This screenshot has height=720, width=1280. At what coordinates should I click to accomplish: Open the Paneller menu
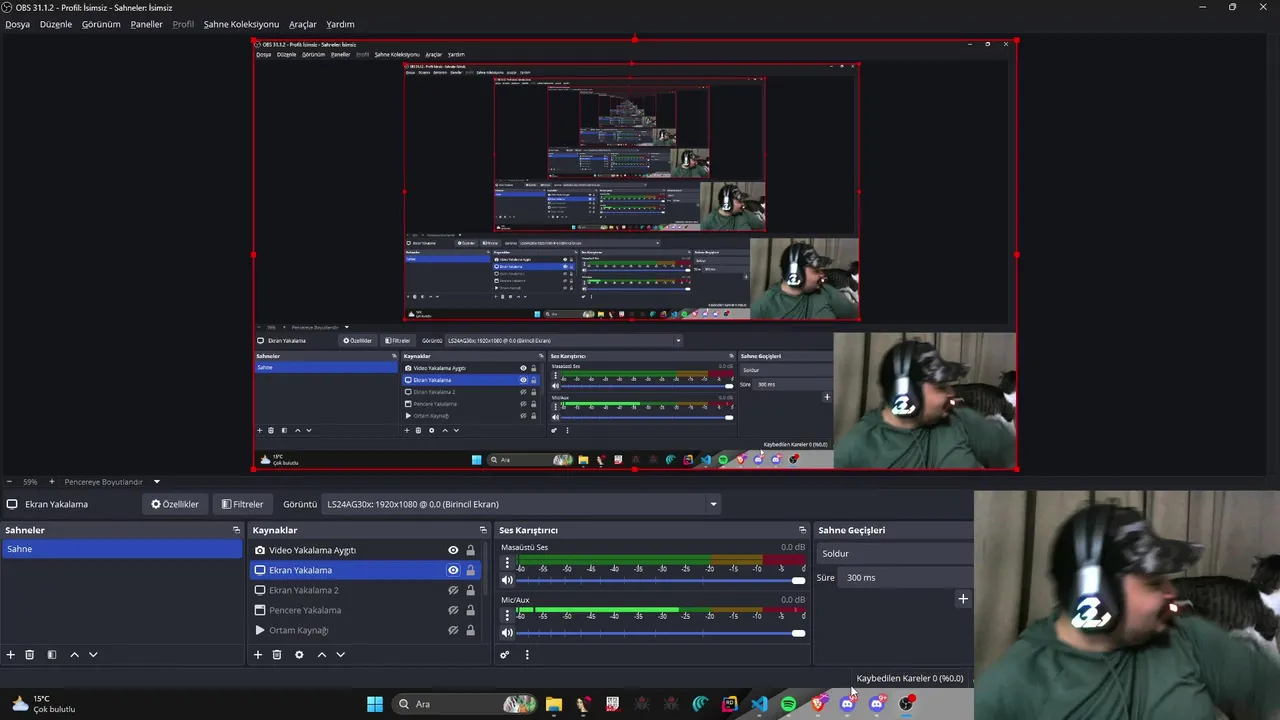pyautogui.click(x=146, y=24)
